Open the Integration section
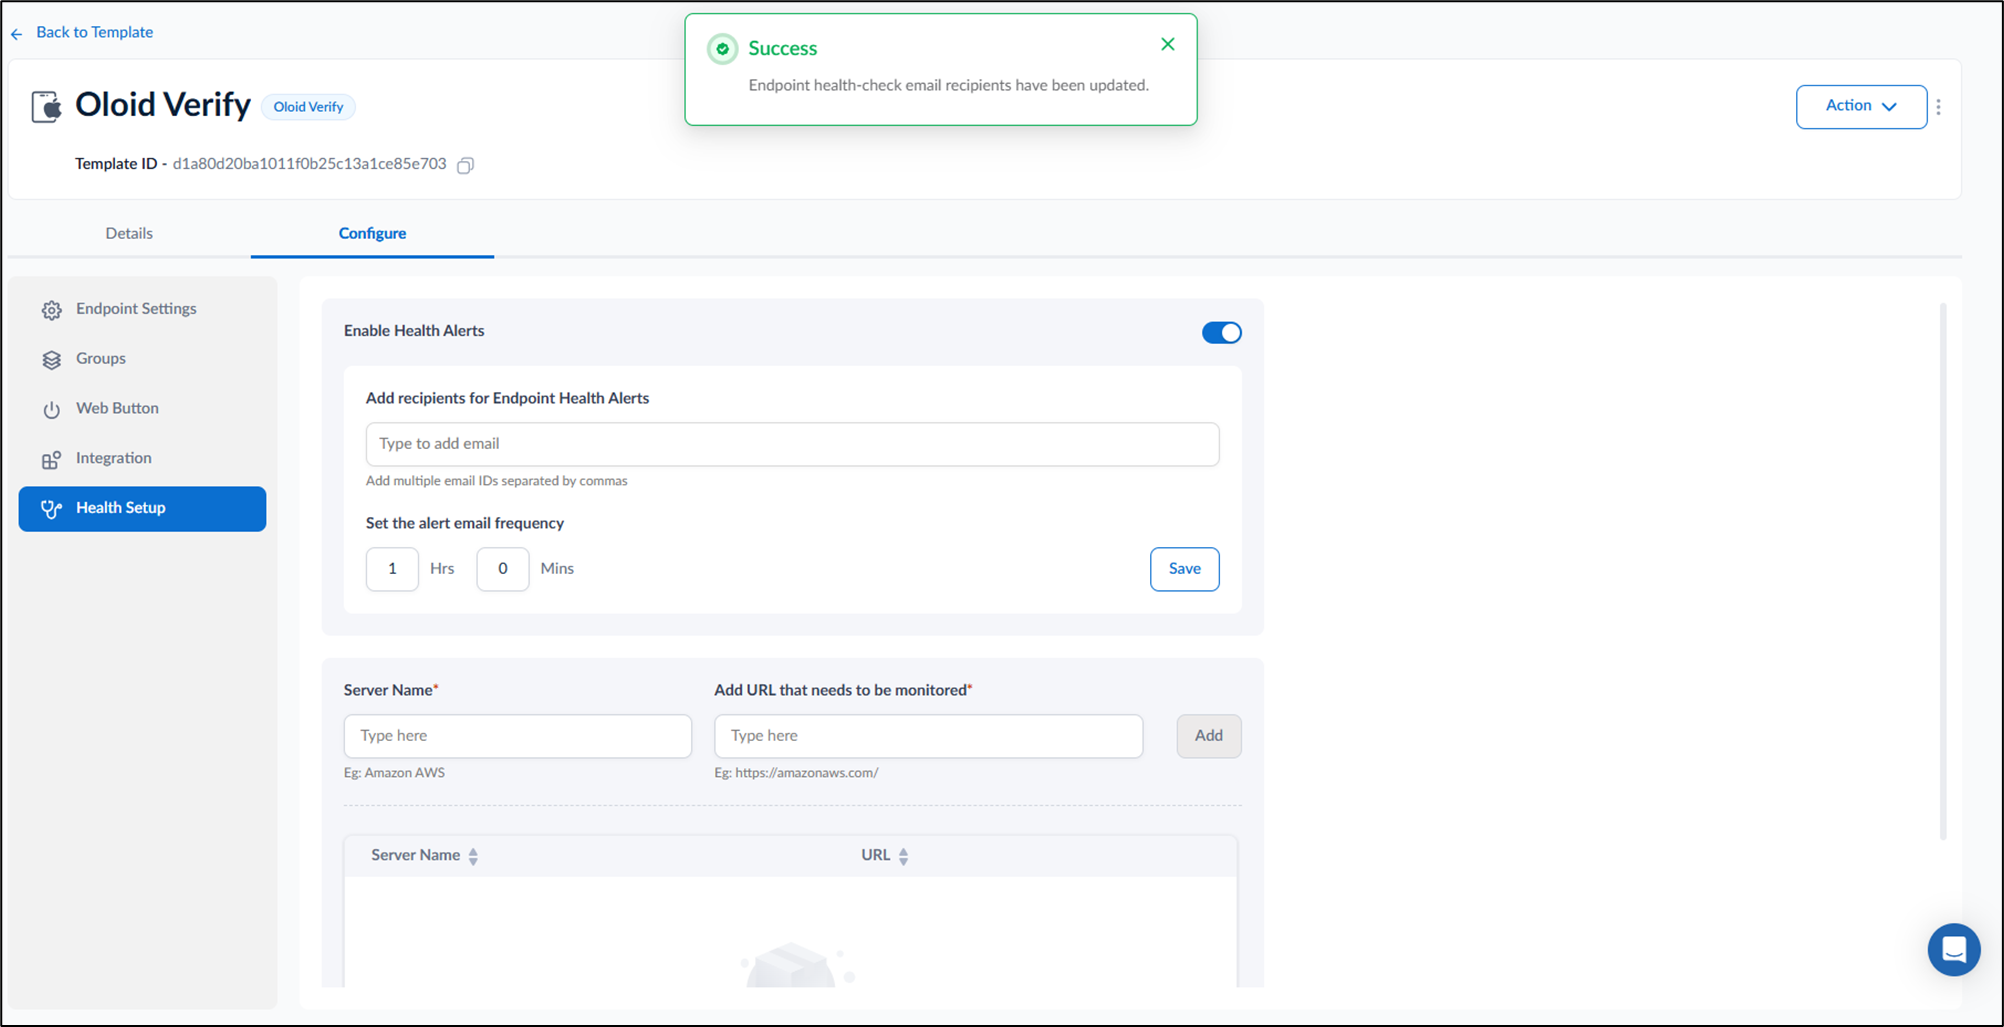The image size is (2004, 1027). pyautogui.click(x=142, y=459)
